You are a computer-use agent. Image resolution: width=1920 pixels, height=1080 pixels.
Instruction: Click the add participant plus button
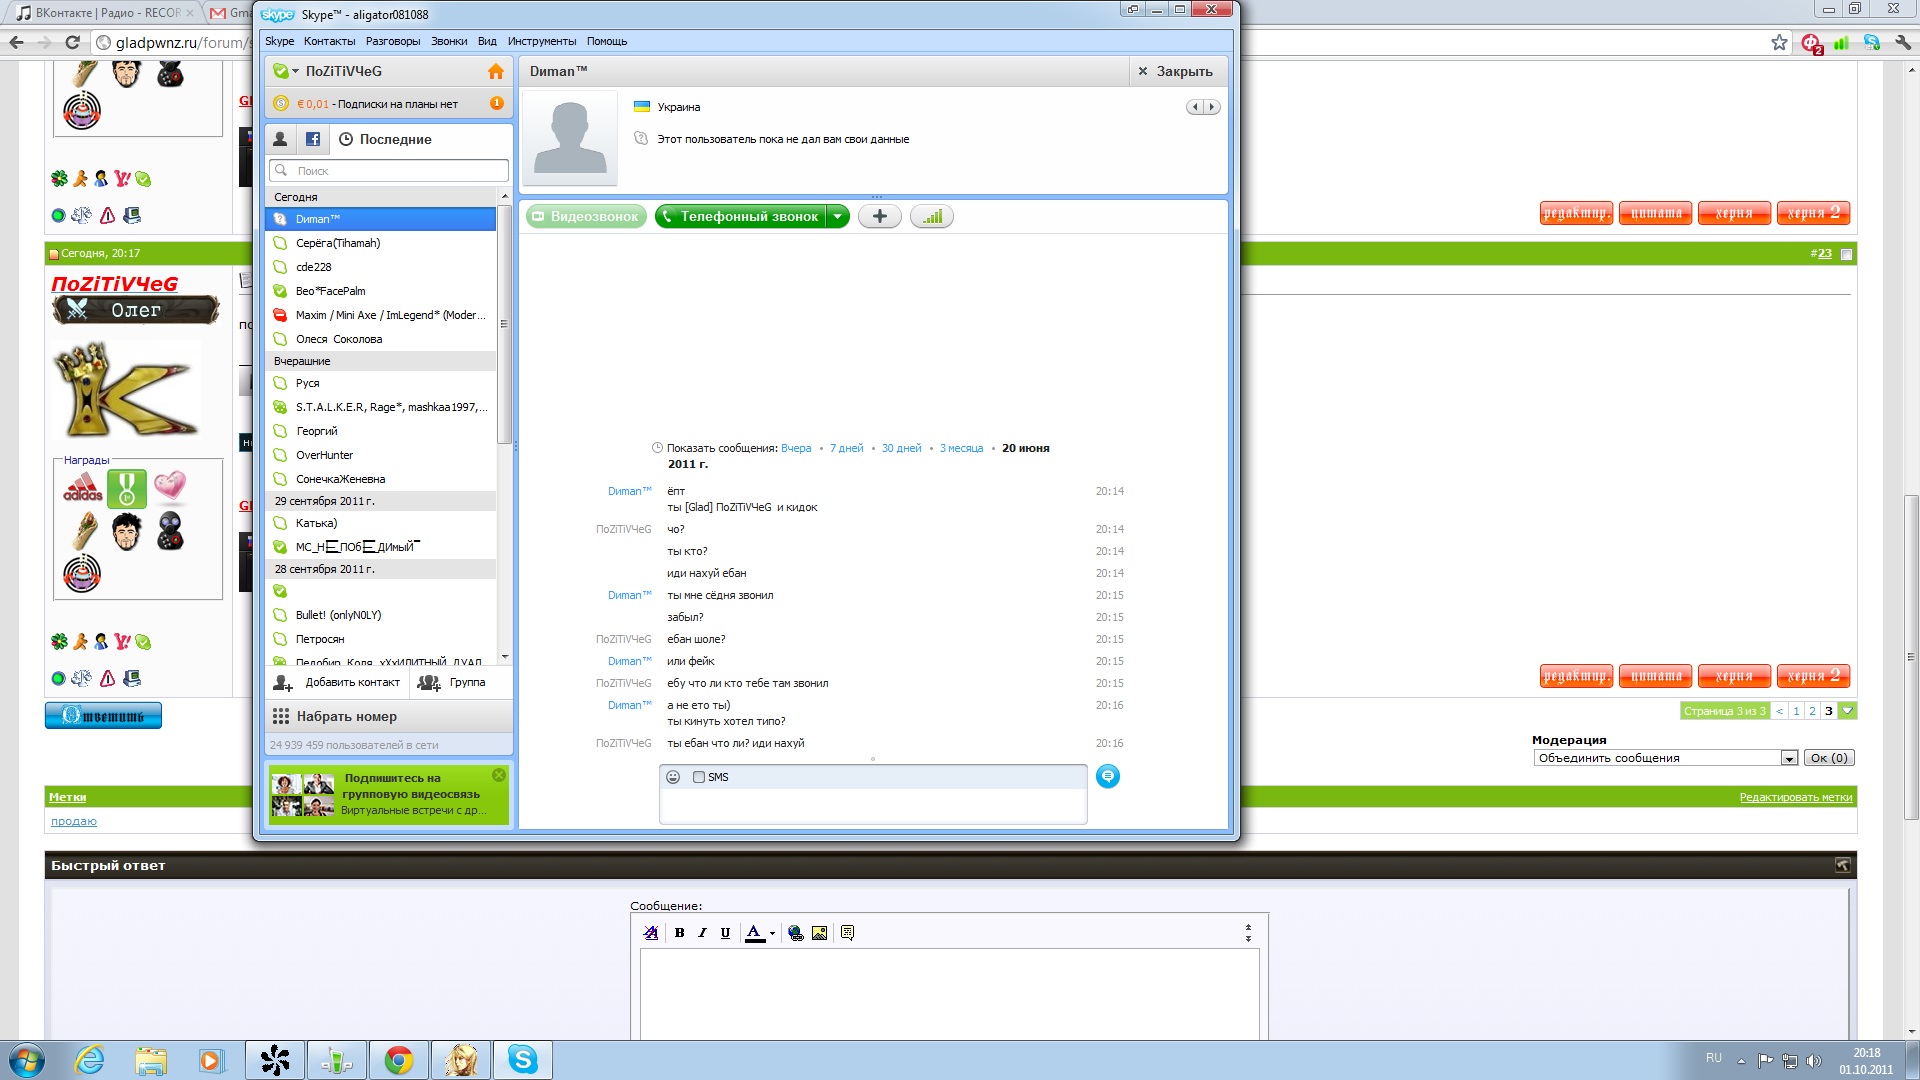pos(880,216)
